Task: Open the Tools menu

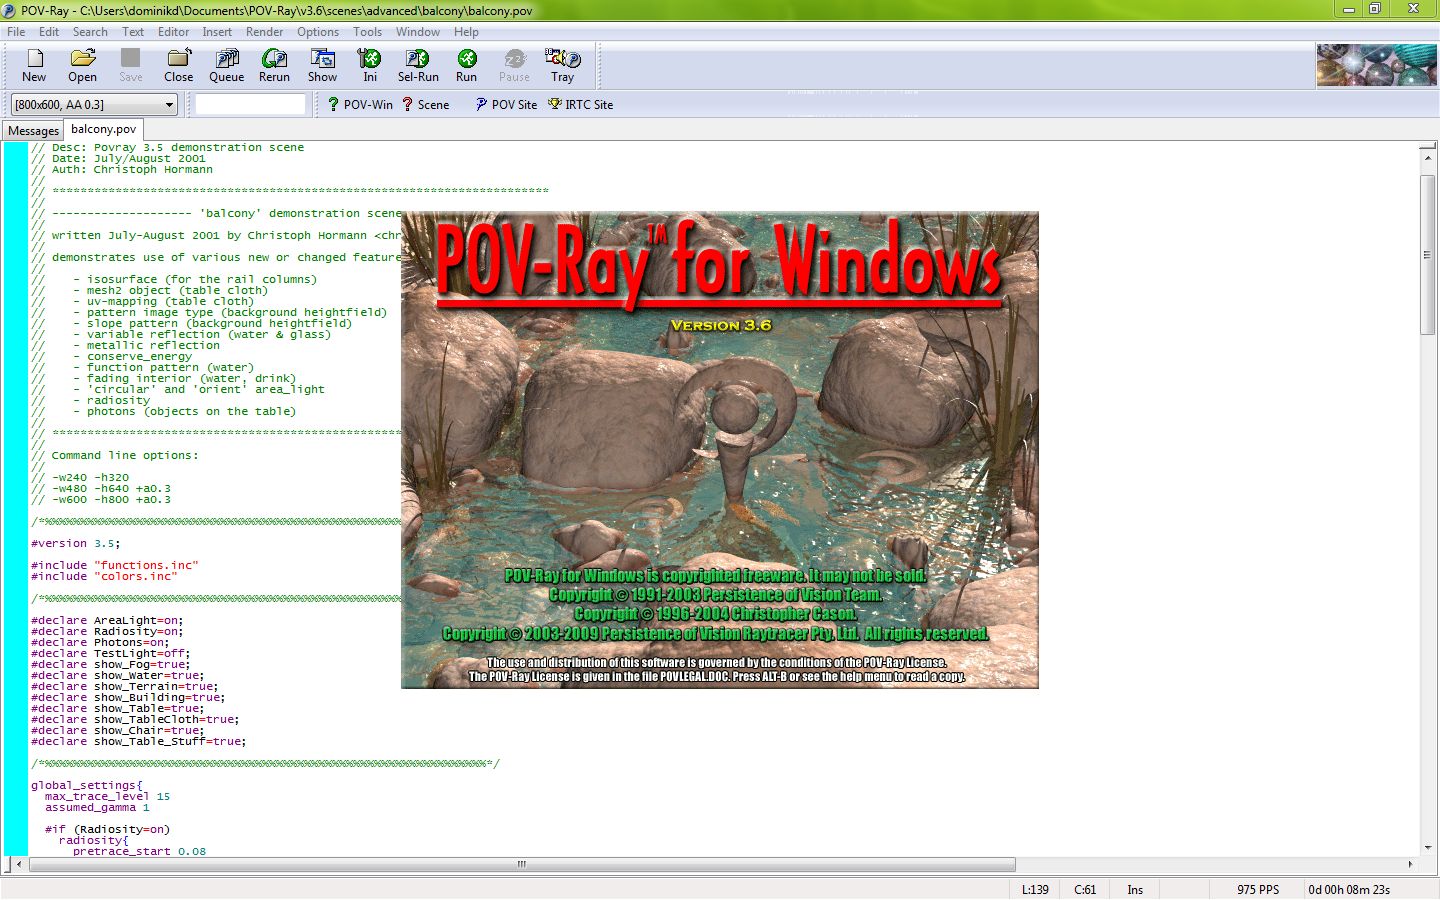Action: click(x=367, y=32)
